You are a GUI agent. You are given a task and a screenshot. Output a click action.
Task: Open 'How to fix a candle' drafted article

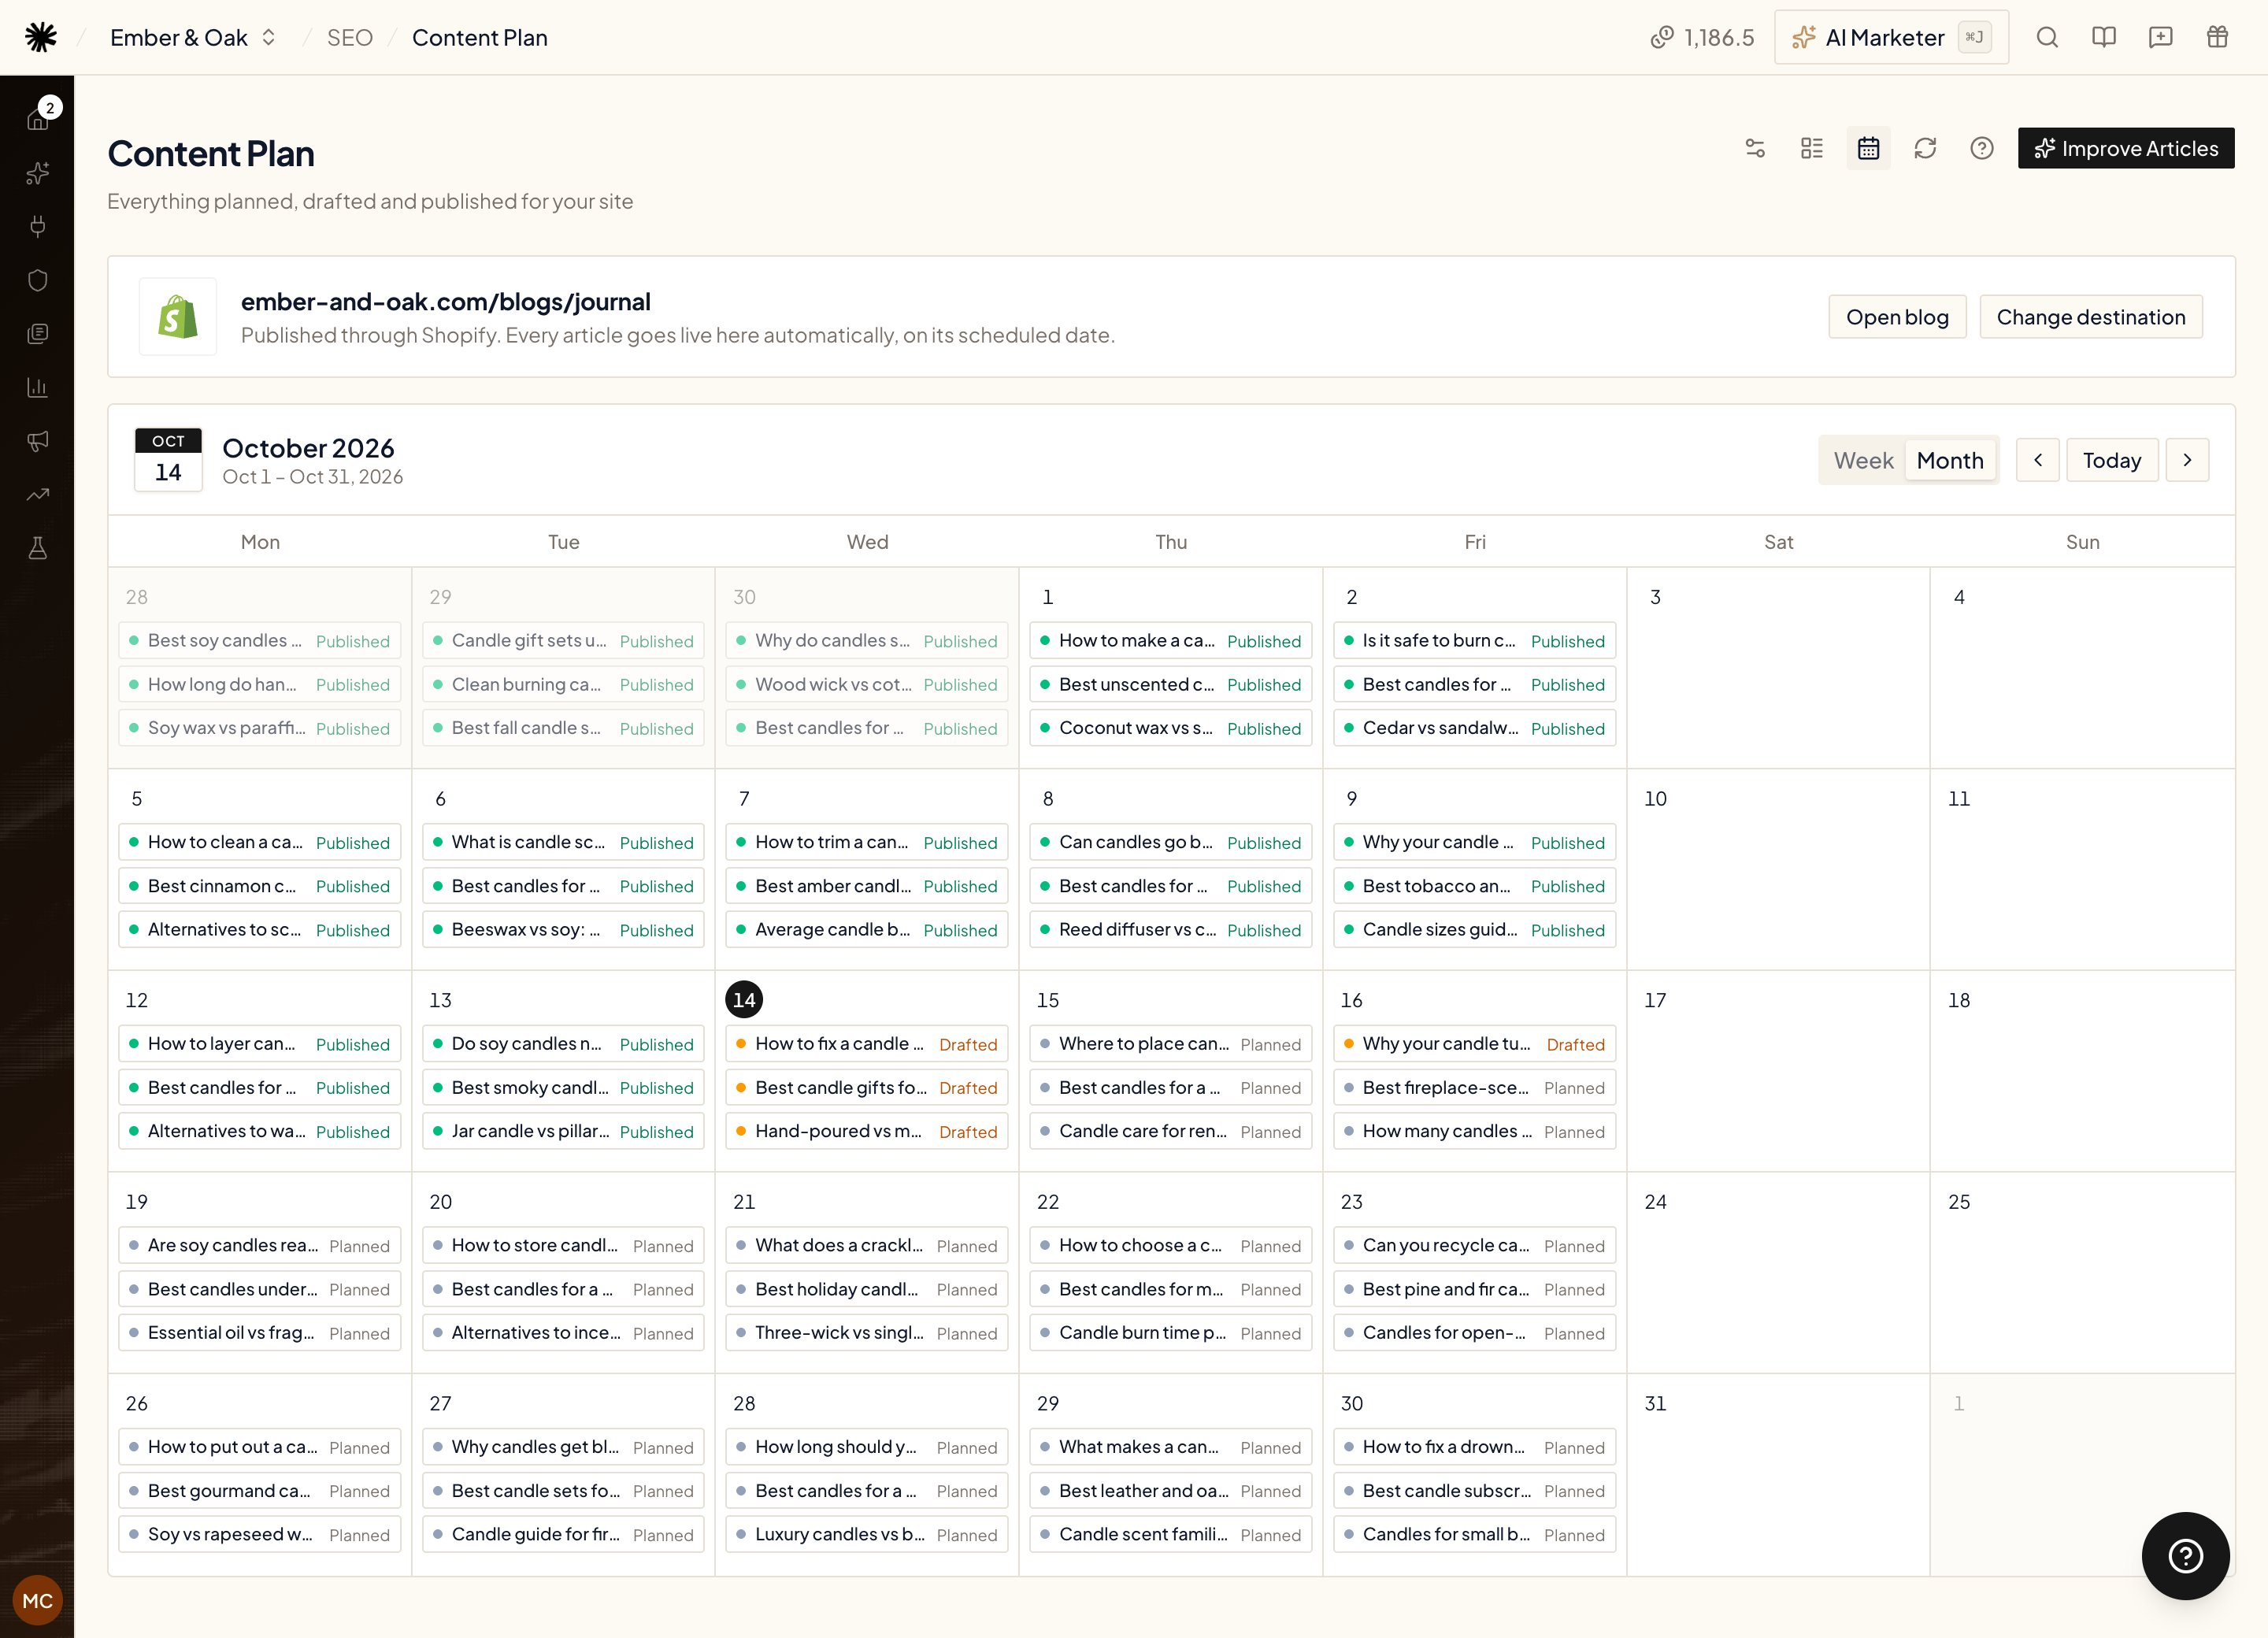point(866,1044)
